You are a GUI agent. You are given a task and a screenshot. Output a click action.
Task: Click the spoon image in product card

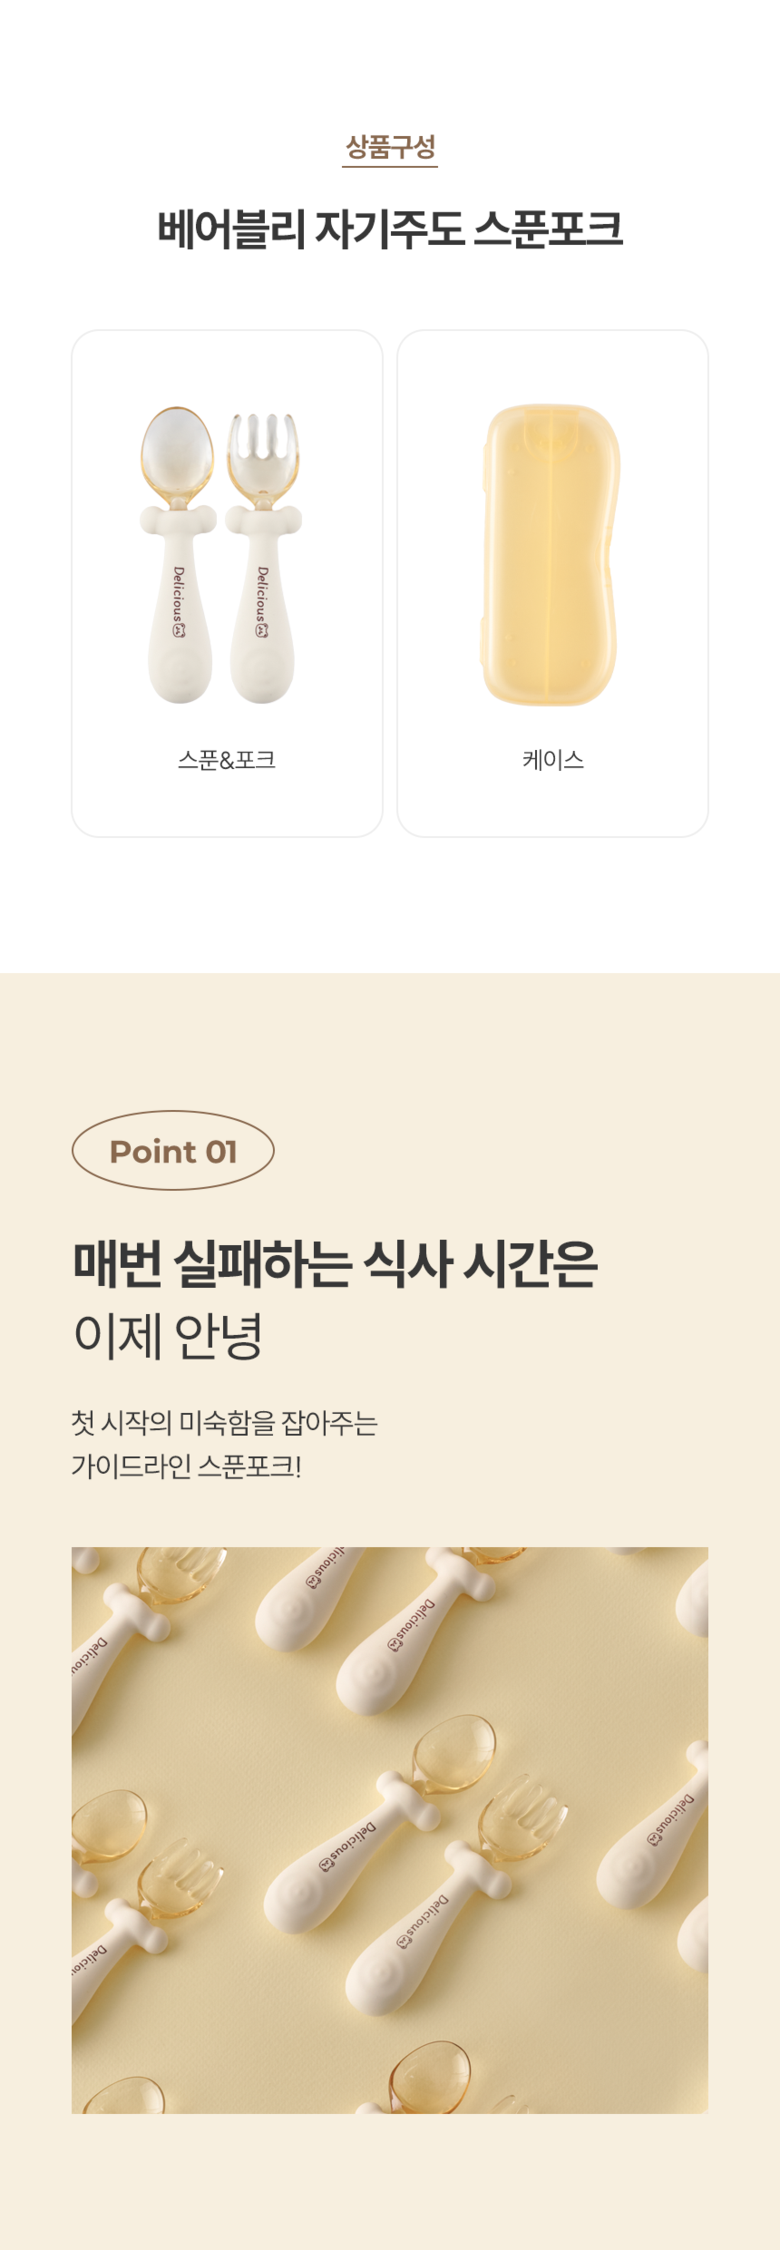(178, 555)
